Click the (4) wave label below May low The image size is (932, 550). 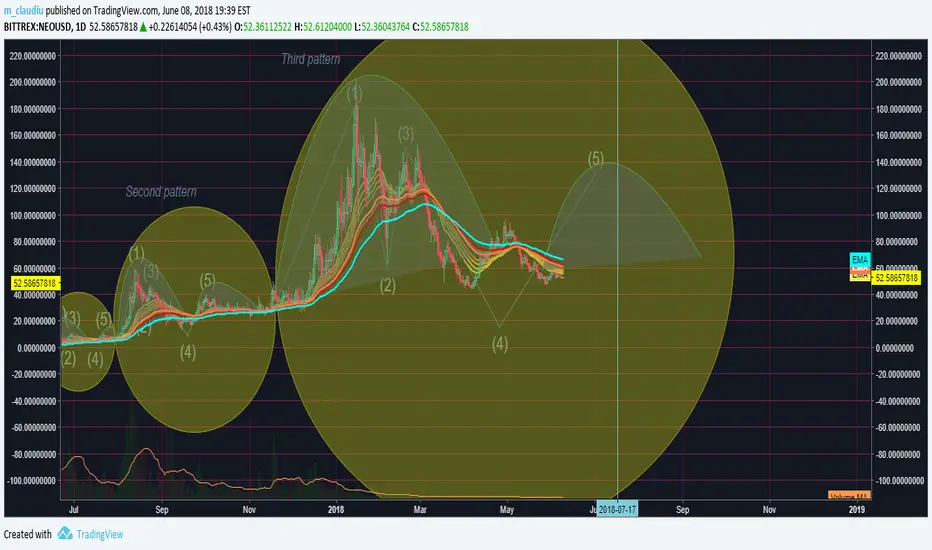click(x=500, y=344)
